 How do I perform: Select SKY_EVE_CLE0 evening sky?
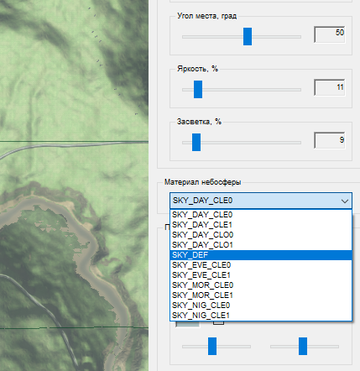tap(261, 265)
